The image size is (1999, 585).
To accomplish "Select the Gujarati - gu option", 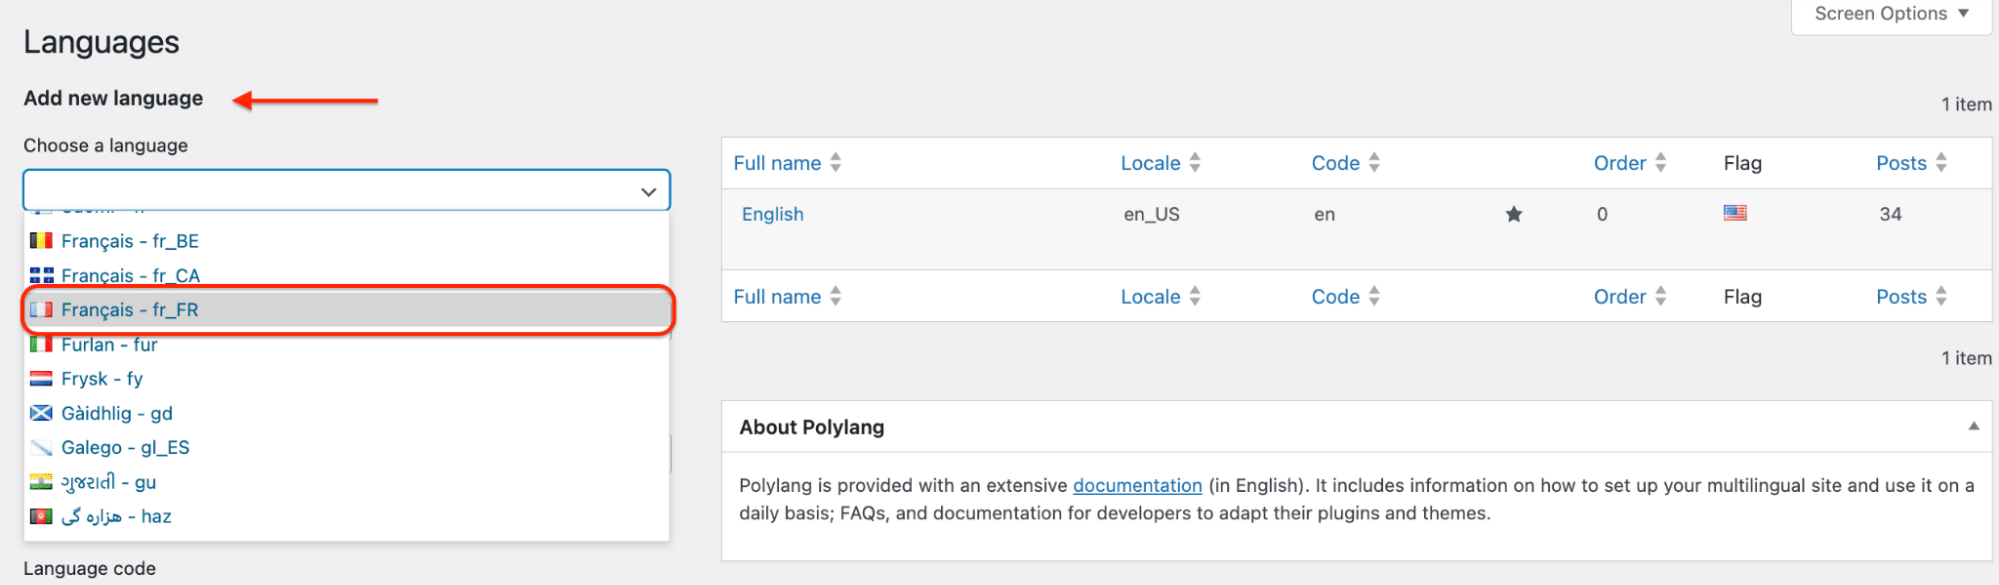I will click(346, 482).
